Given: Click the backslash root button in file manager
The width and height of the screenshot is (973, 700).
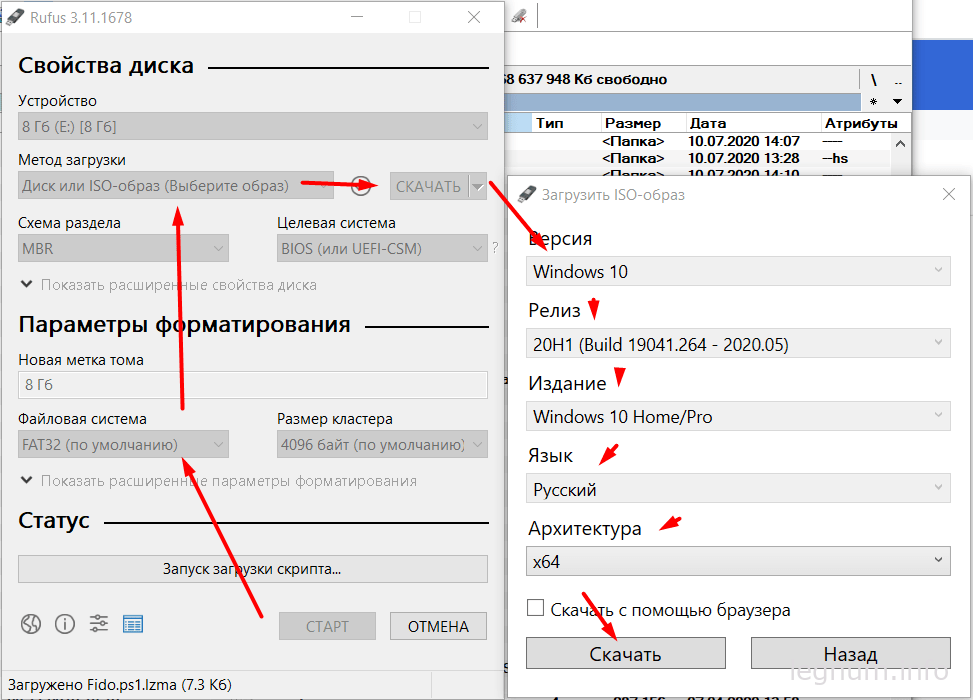Looking at the screenshot, I should tap(874, 80).
